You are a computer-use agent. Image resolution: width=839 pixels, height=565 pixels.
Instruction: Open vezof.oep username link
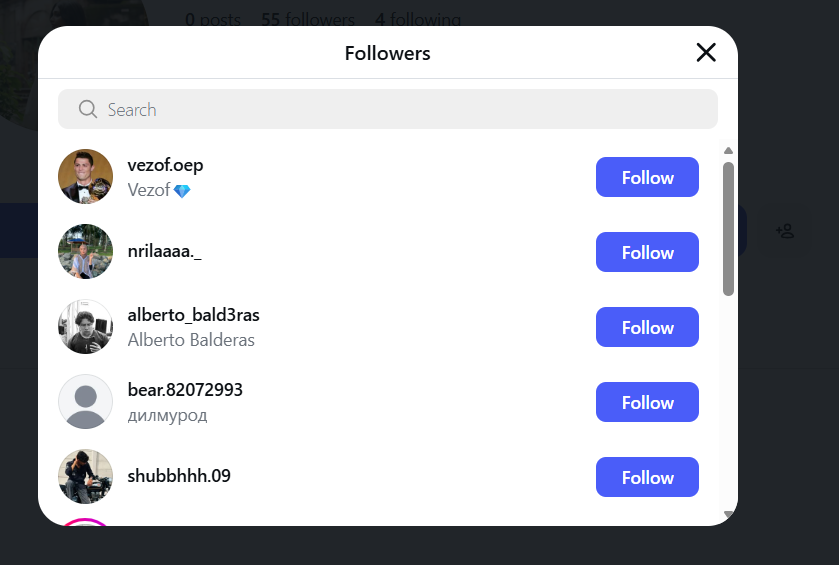coord(166,165)
